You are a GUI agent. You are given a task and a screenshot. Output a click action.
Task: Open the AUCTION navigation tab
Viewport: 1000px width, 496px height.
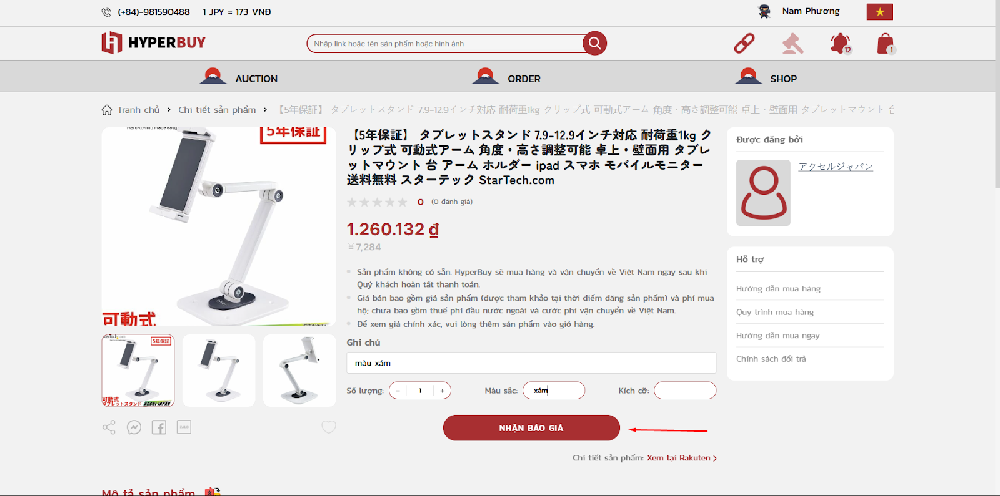pyautogui.click(x=239, y=77)
